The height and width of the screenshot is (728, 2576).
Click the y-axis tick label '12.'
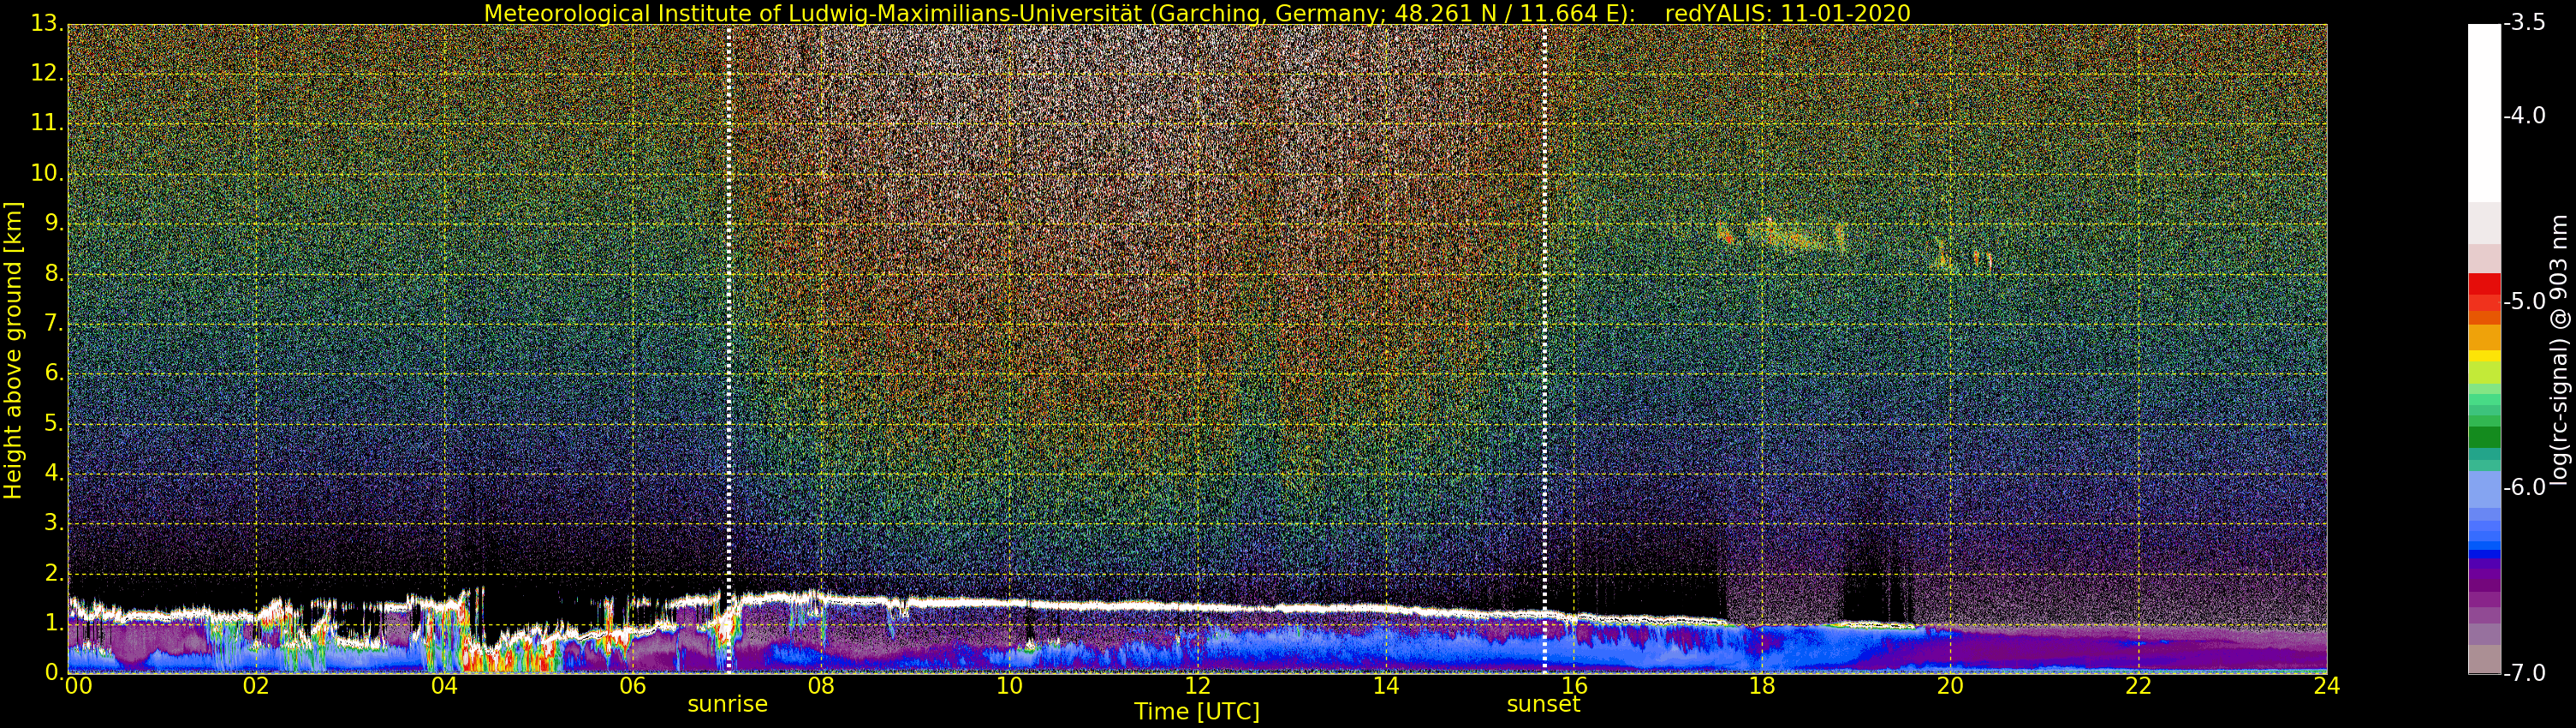pos(47,74)
